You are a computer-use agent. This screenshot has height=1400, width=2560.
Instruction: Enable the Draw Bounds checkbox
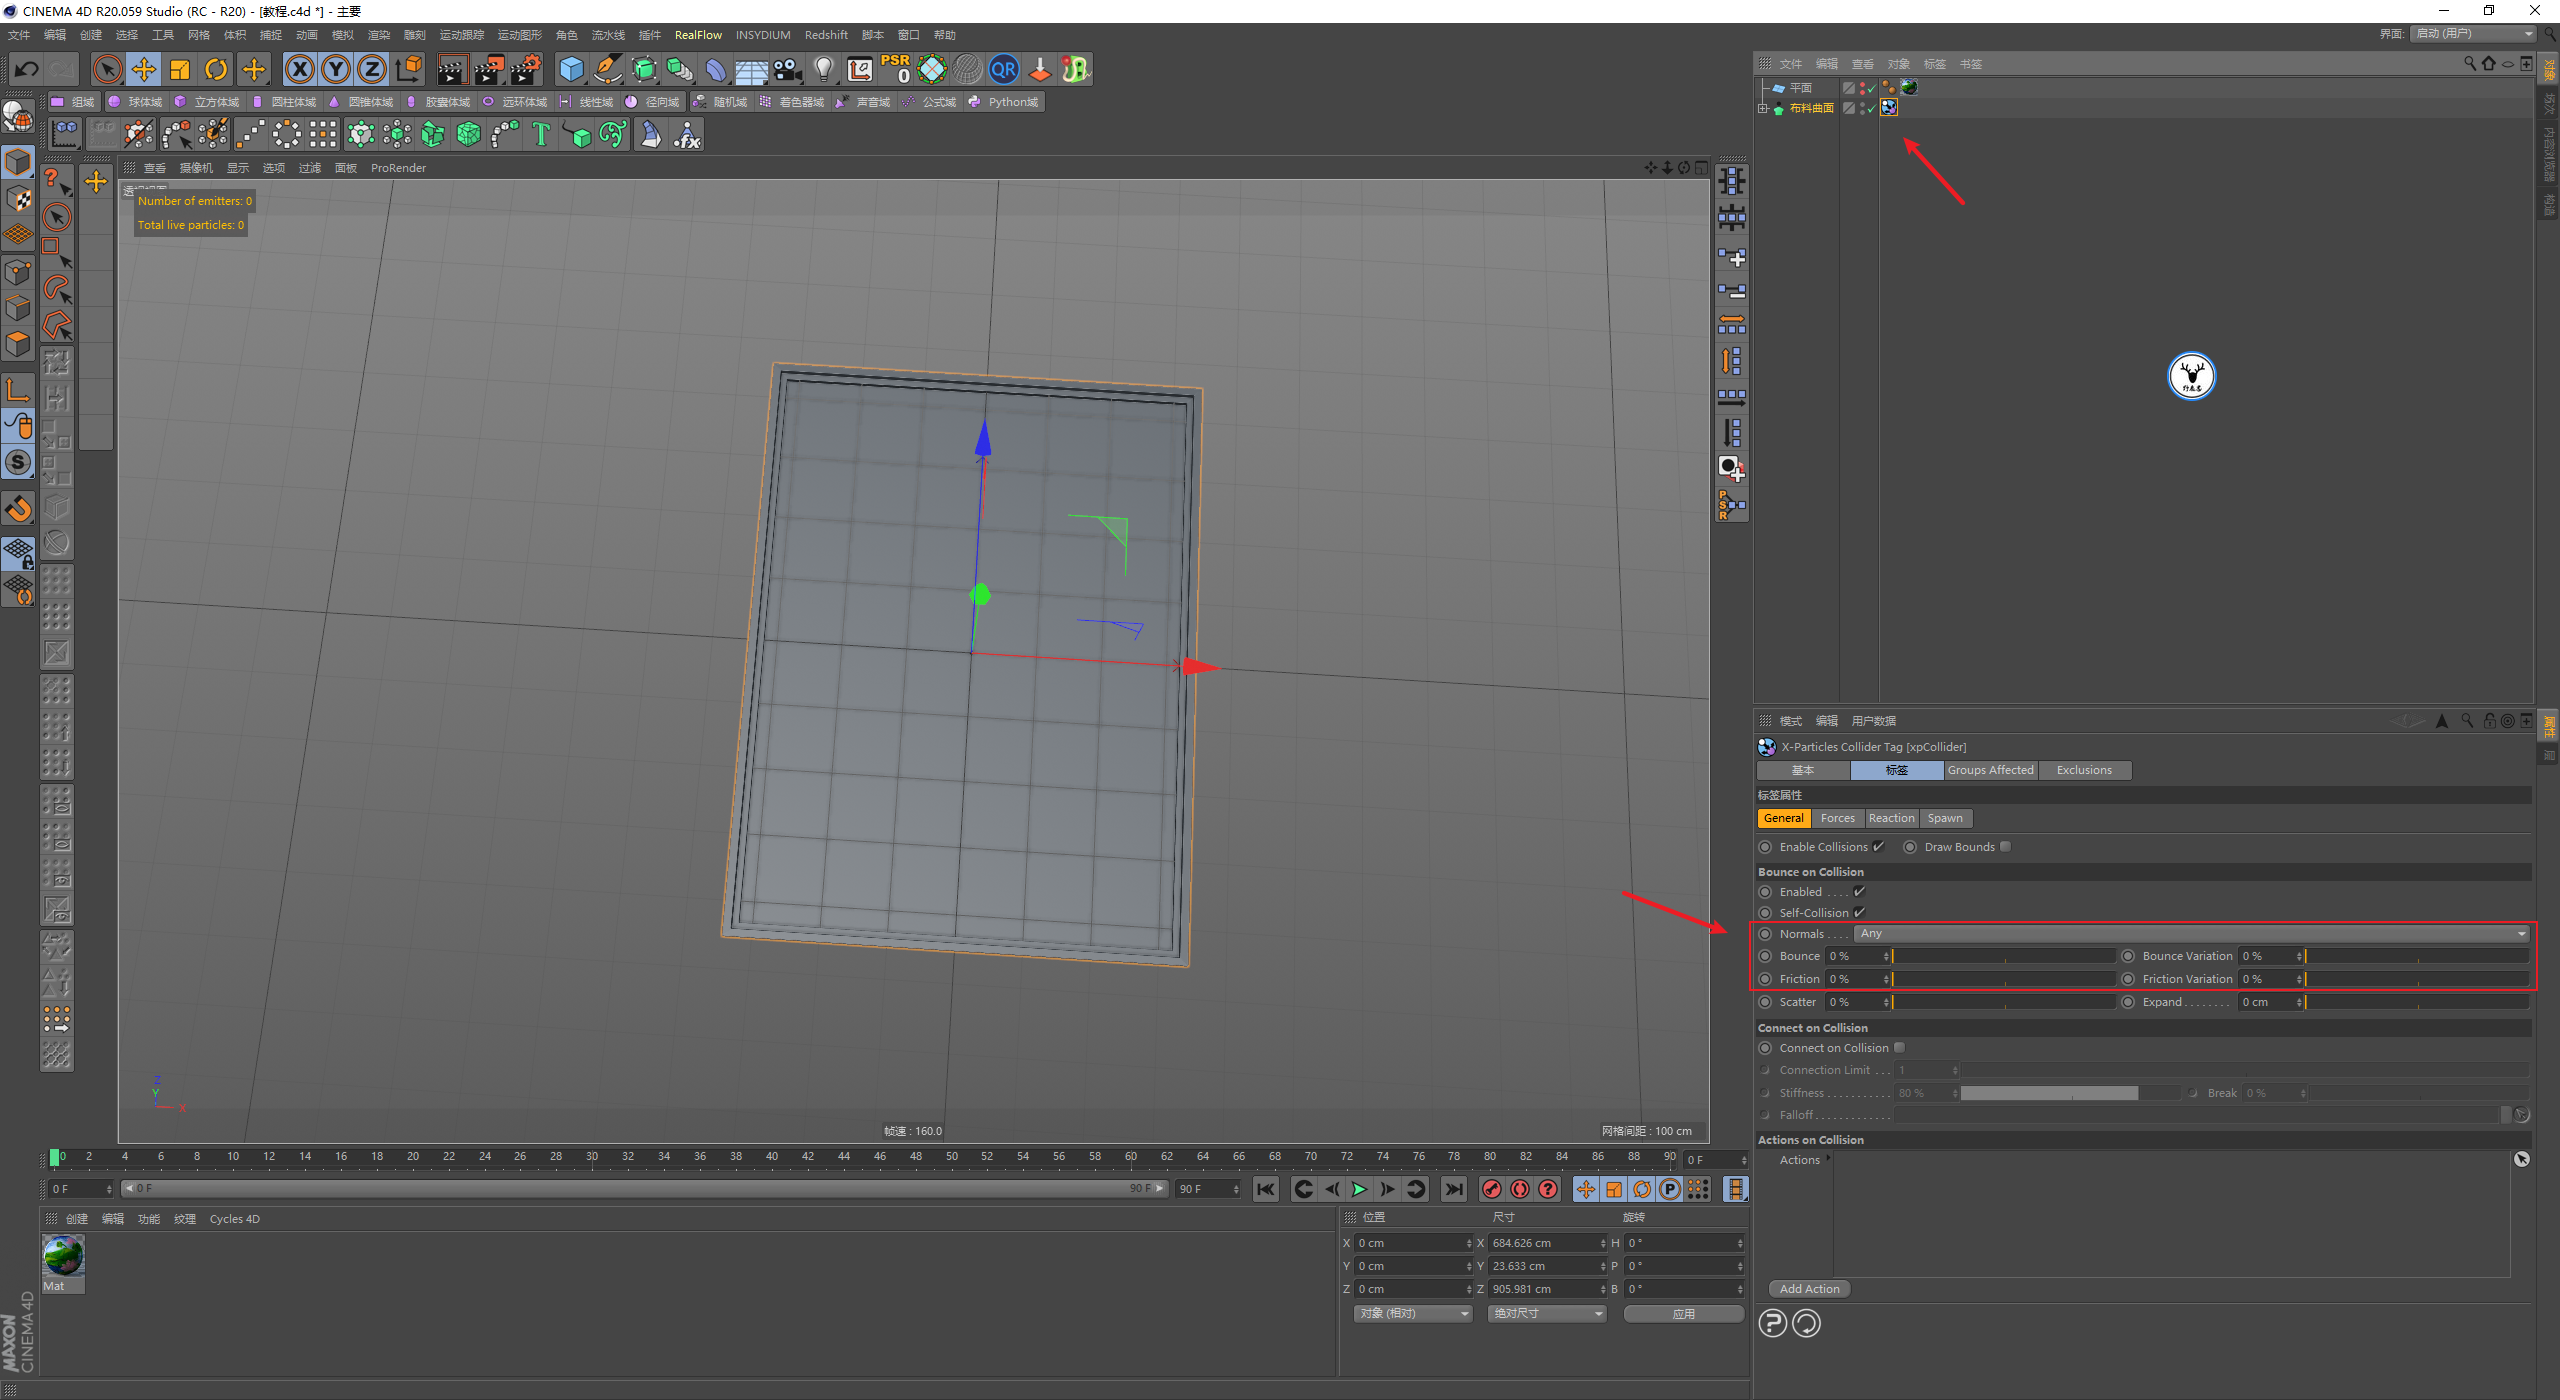coord(2005,847)
